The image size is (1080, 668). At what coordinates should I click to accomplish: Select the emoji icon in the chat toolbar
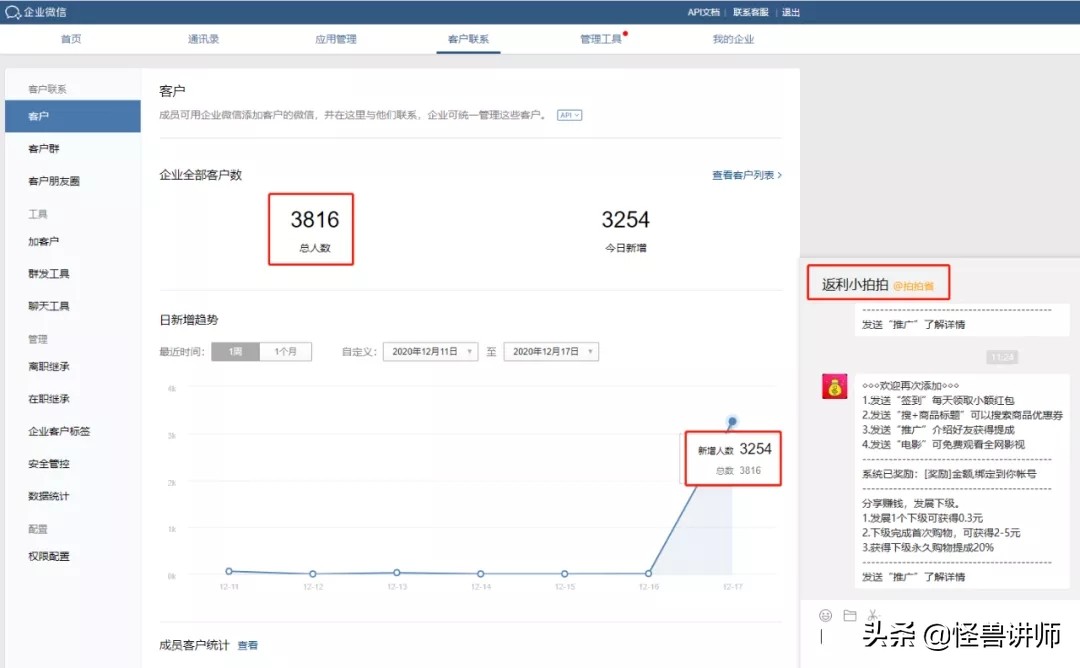[x=826, y=615]
